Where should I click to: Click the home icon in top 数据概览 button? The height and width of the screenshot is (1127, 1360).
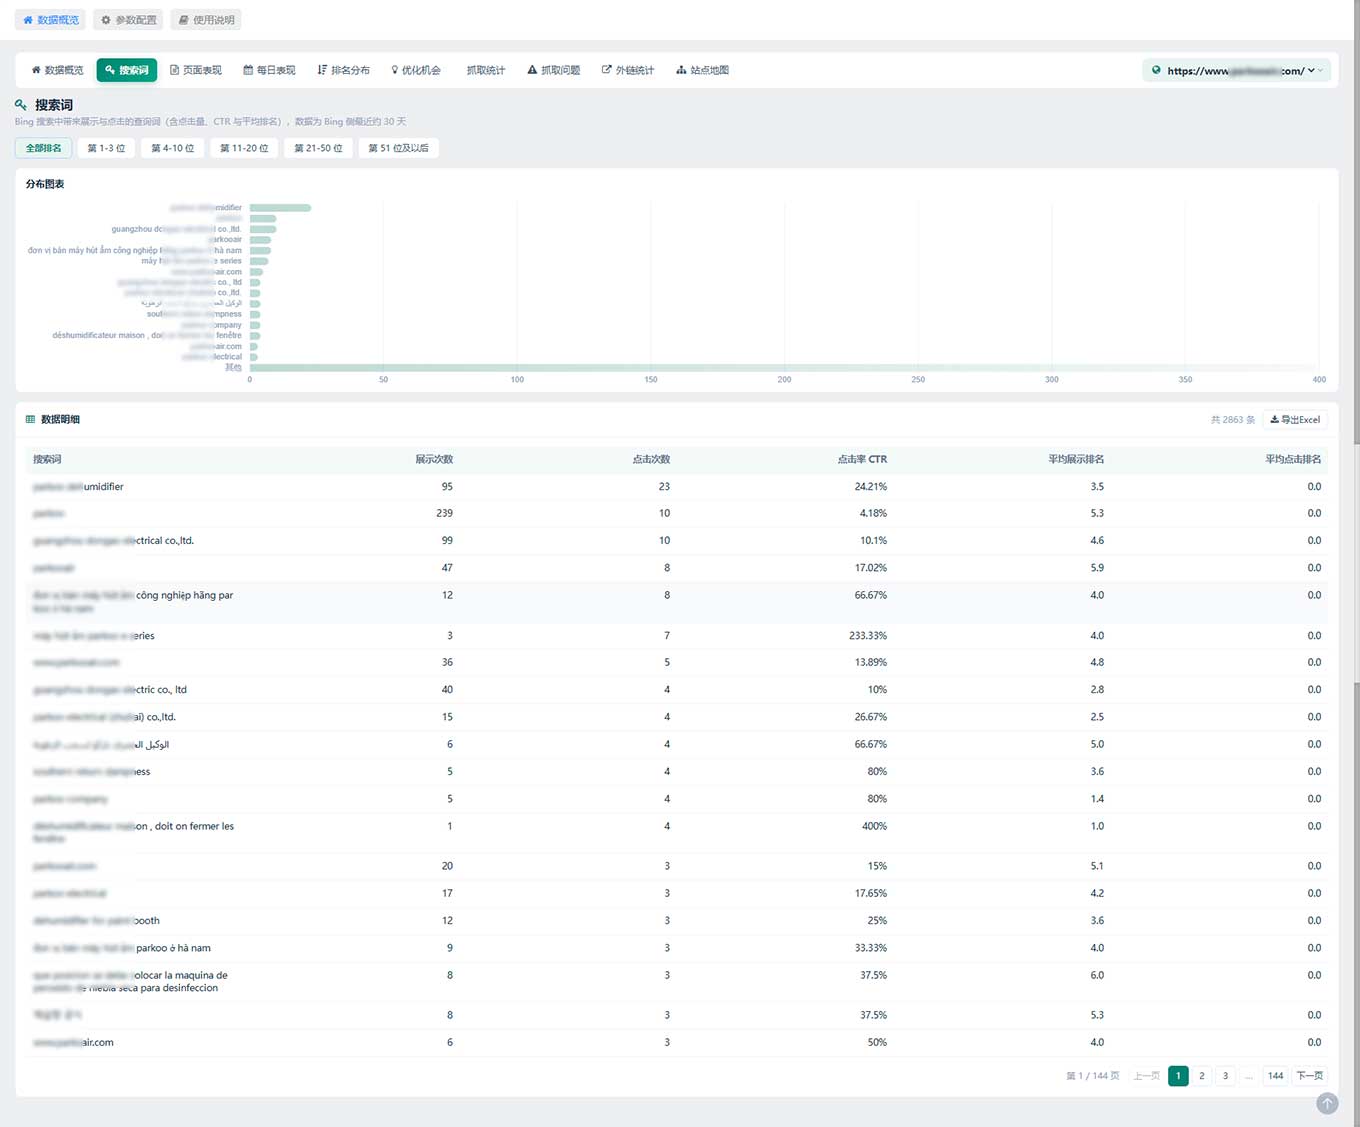tap(28, 20)
